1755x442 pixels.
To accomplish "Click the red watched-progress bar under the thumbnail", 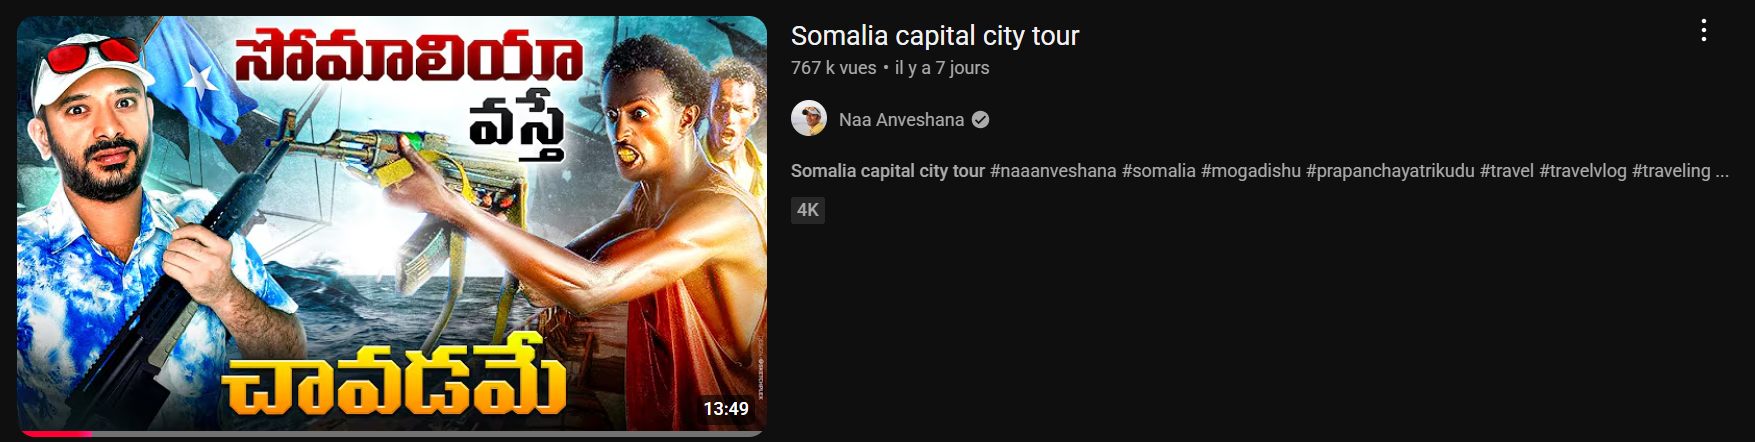I will tap(55, 434).
